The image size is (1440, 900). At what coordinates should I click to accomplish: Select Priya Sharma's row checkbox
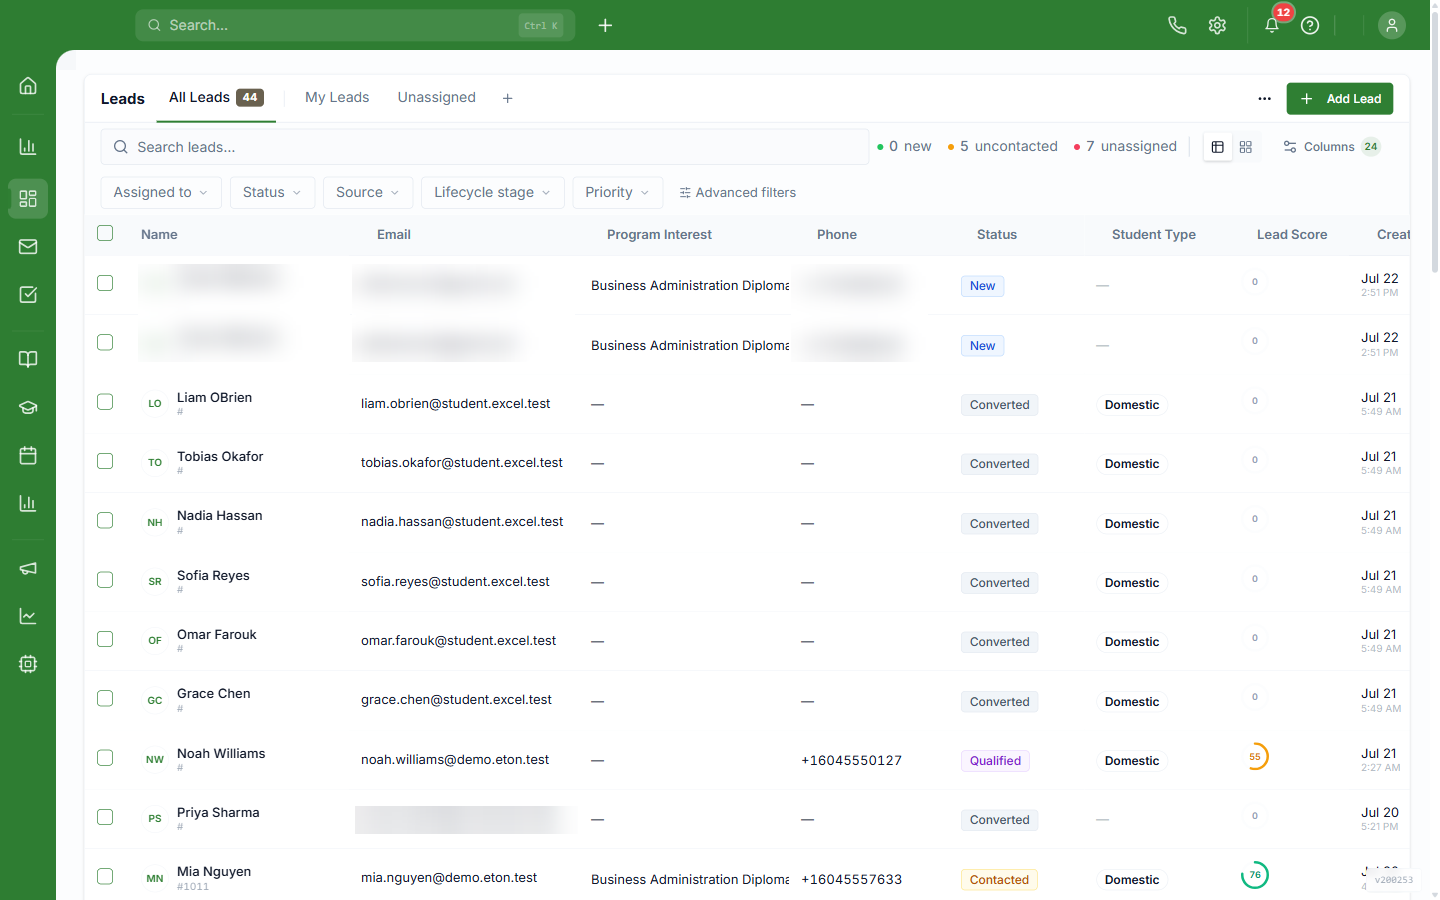tap(105, 817)
